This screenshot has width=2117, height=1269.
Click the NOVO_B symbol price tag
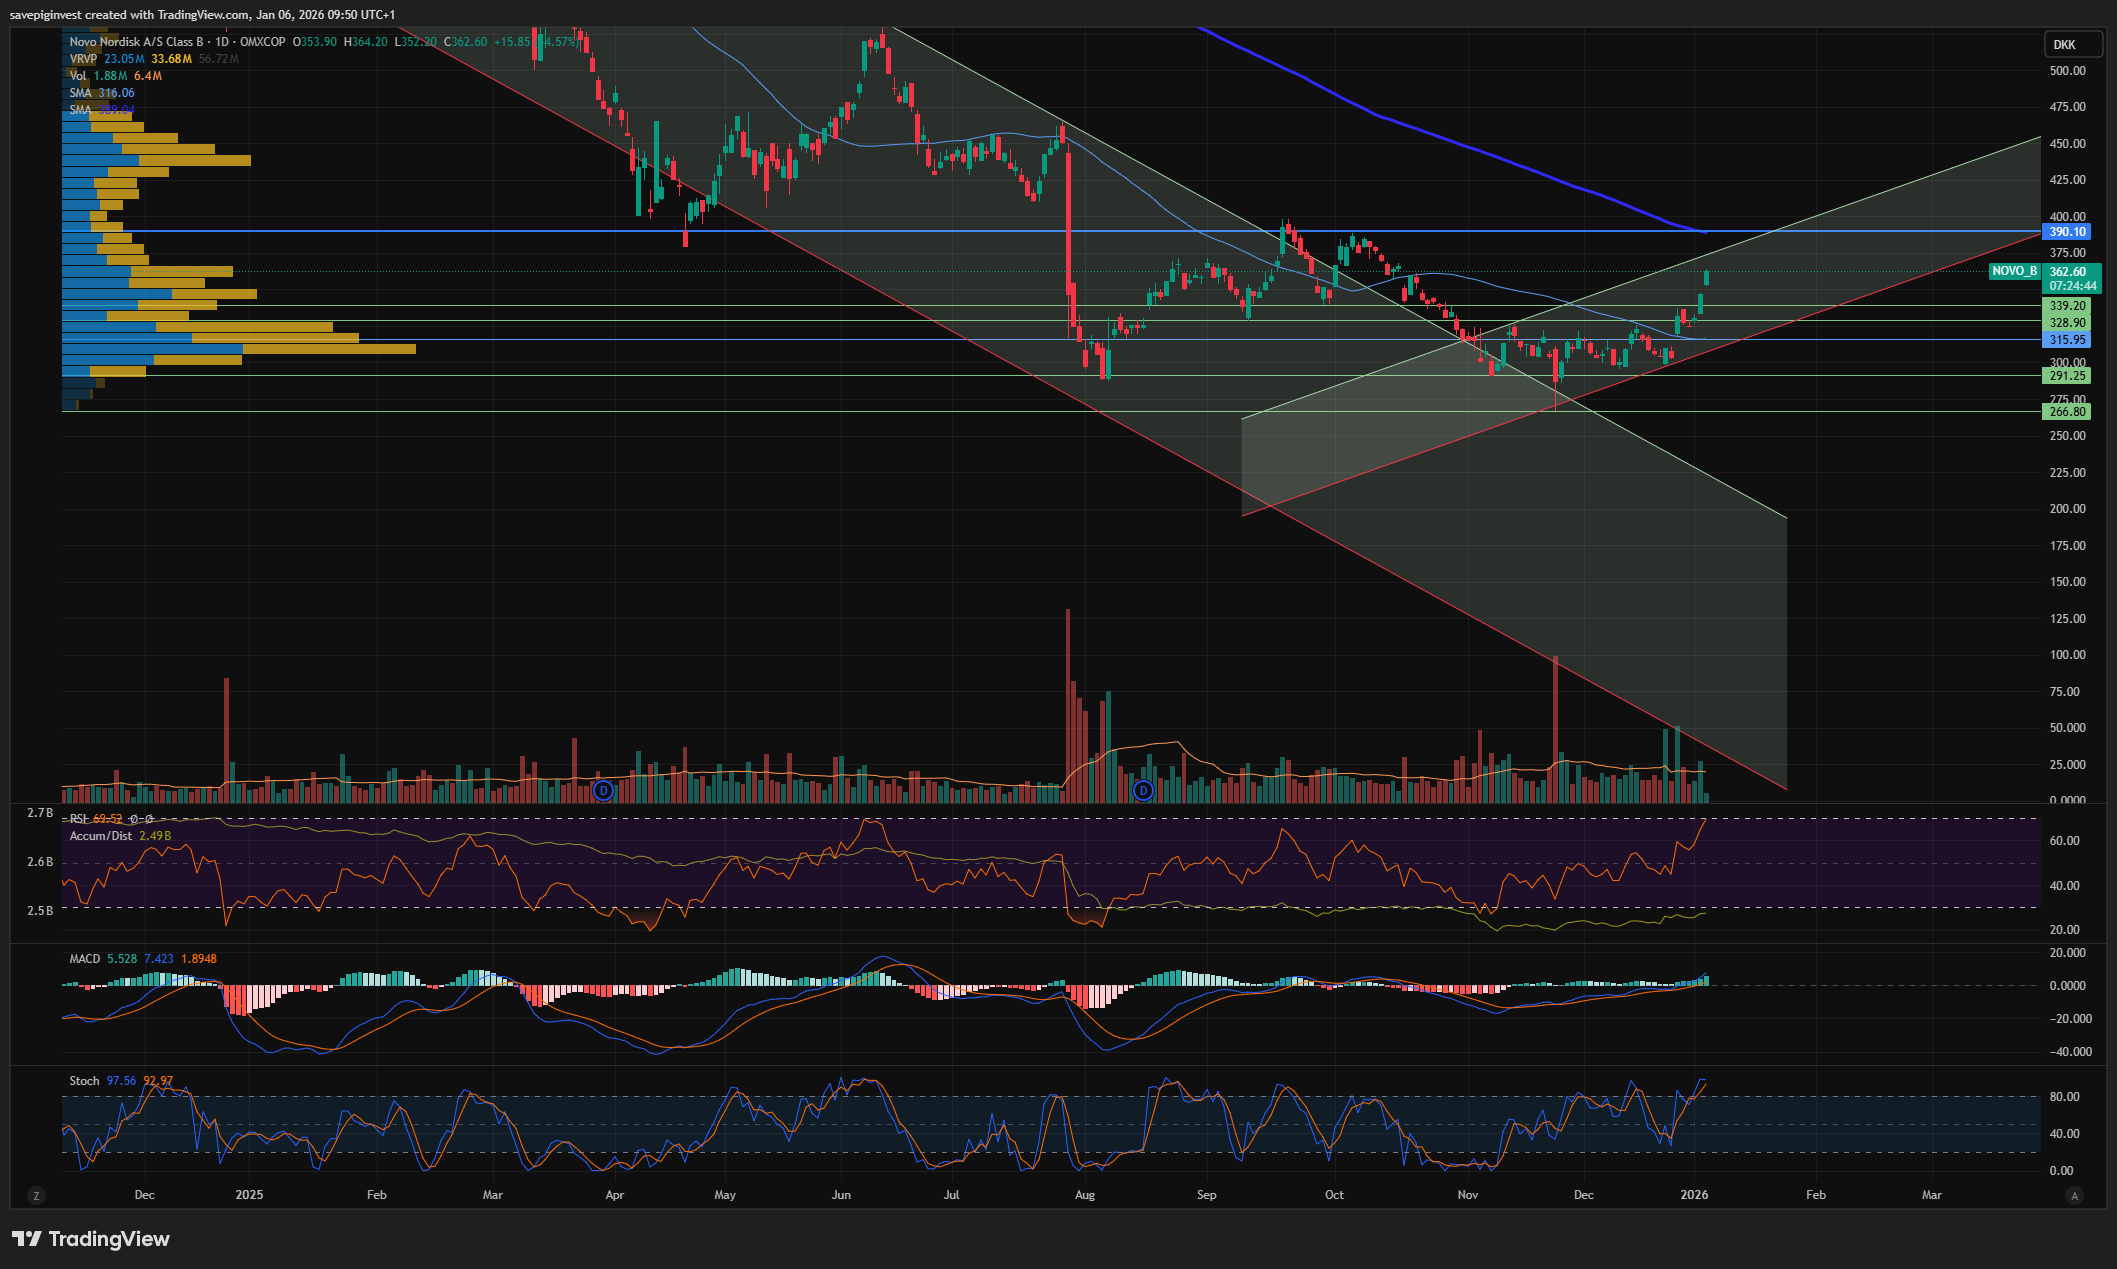click(2013, 271)
